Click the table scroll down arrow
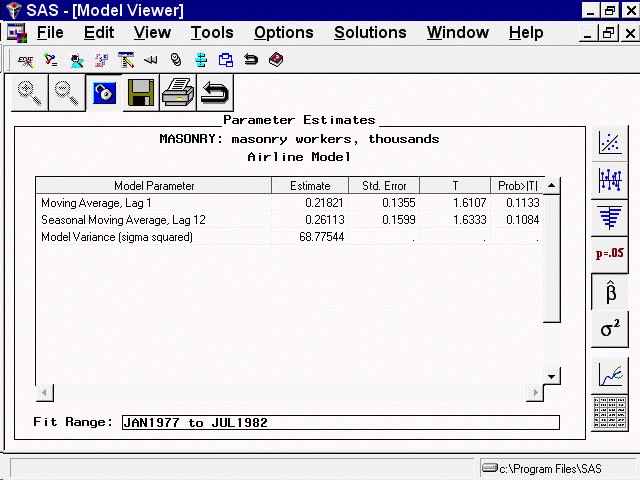Viewport: 640px width, 480px height. (551, 376)
